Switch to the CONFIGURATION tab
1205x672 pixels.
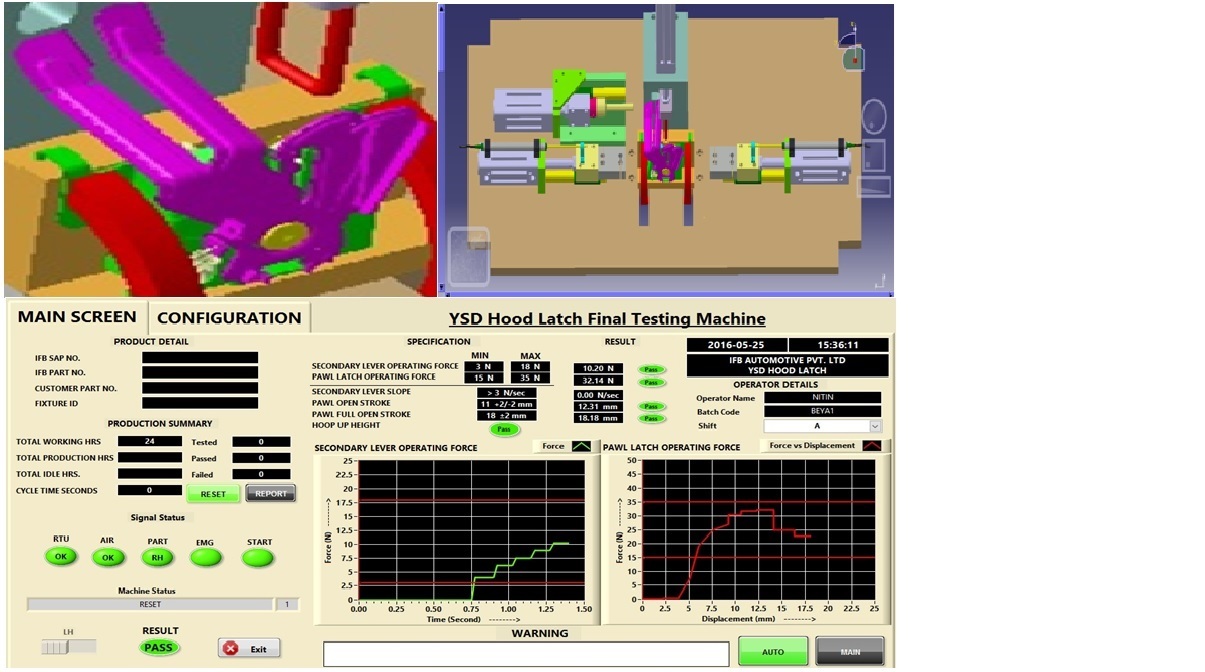[x=228, y=318]
